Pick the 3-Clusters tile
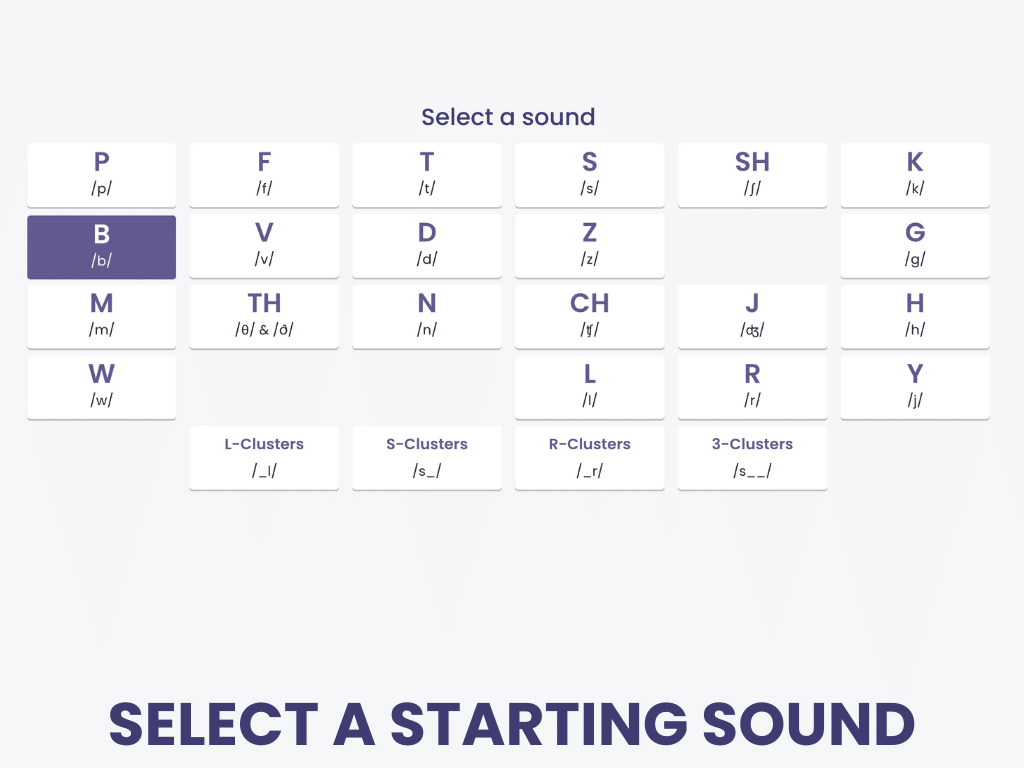The width and height of the screenshot is (1024, 768). point(752,457)
